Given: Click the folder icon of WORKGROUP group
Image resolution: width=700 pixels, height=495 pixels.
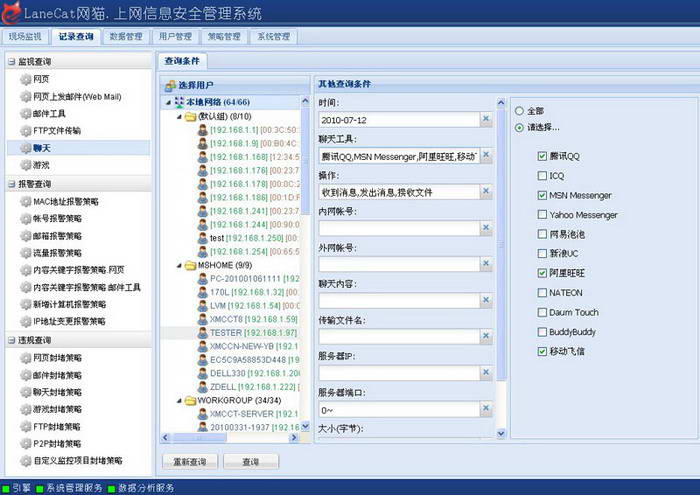Looking at the screenshot, I should click(191, 401).
